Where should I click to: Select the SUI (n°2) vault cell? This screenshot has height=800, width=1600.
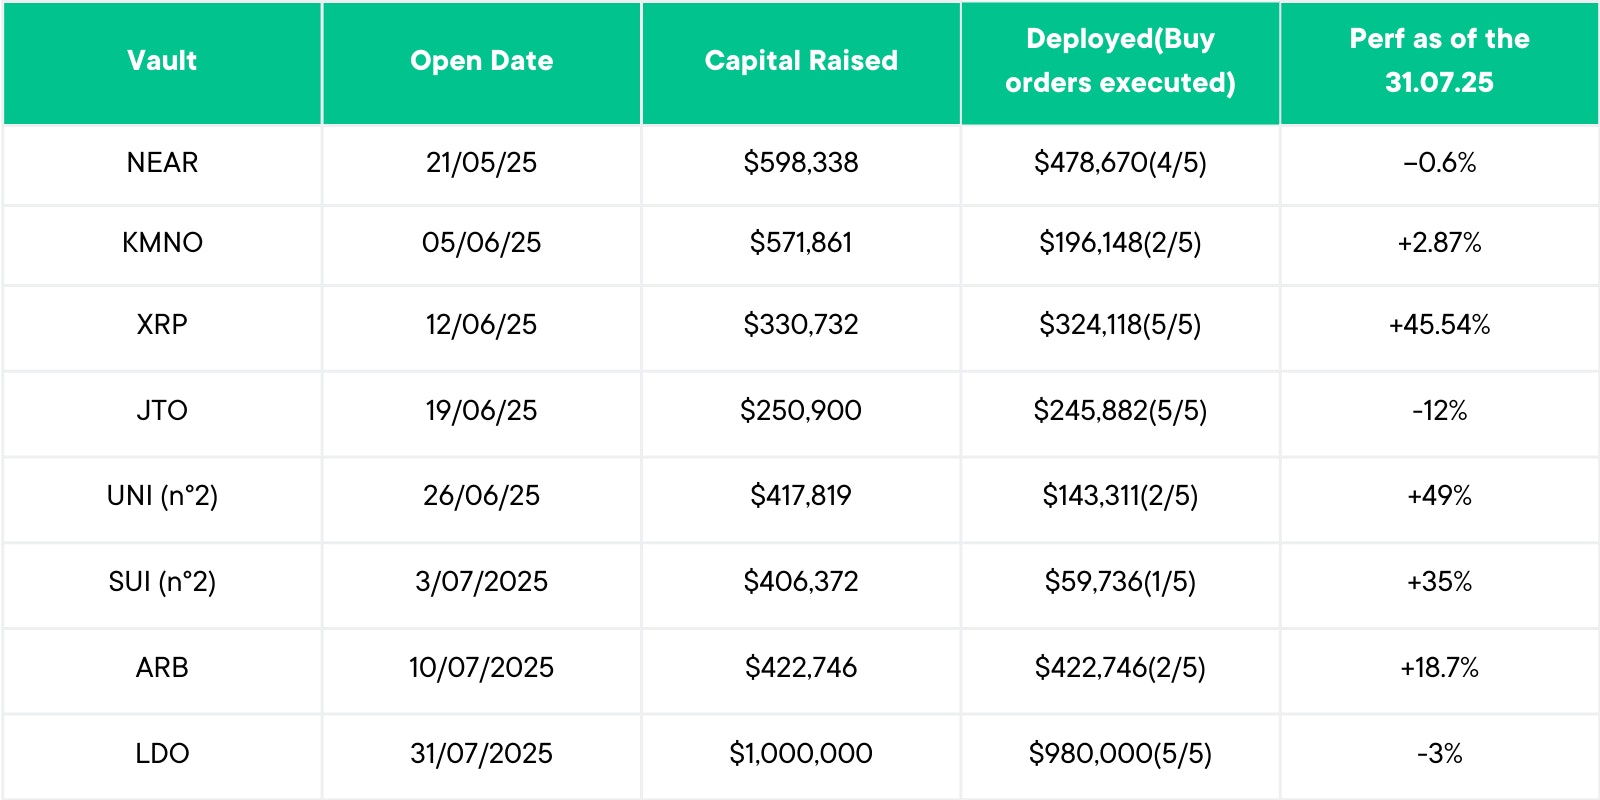point(162,582)
